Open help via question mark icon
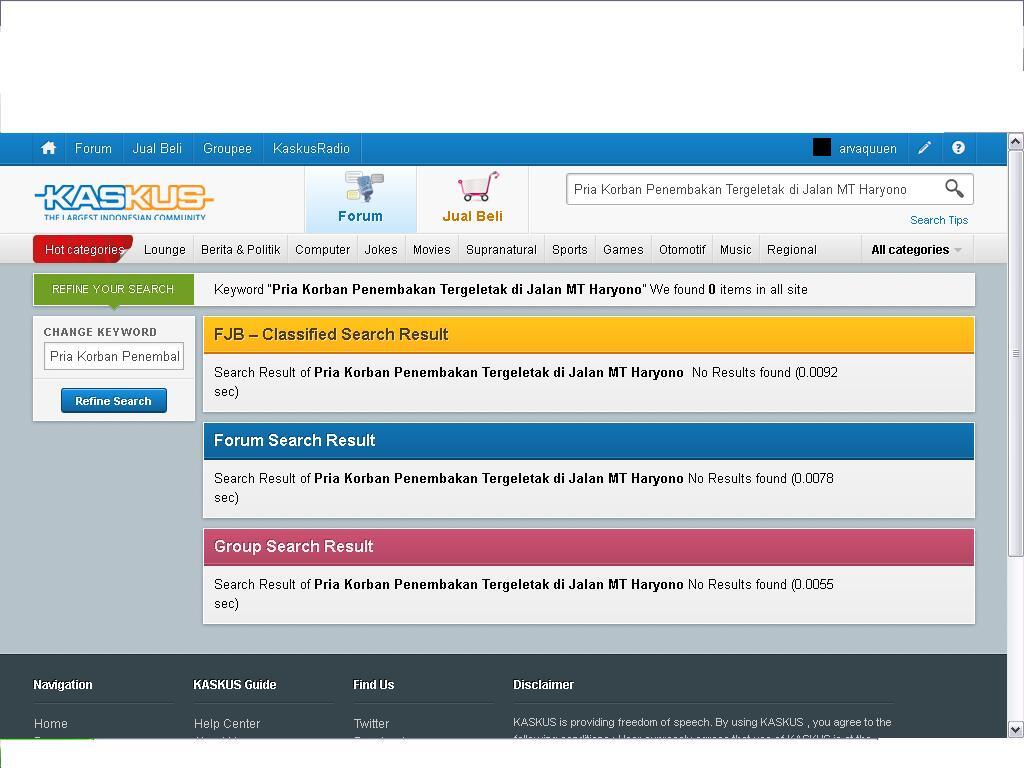 click(958, 148)
